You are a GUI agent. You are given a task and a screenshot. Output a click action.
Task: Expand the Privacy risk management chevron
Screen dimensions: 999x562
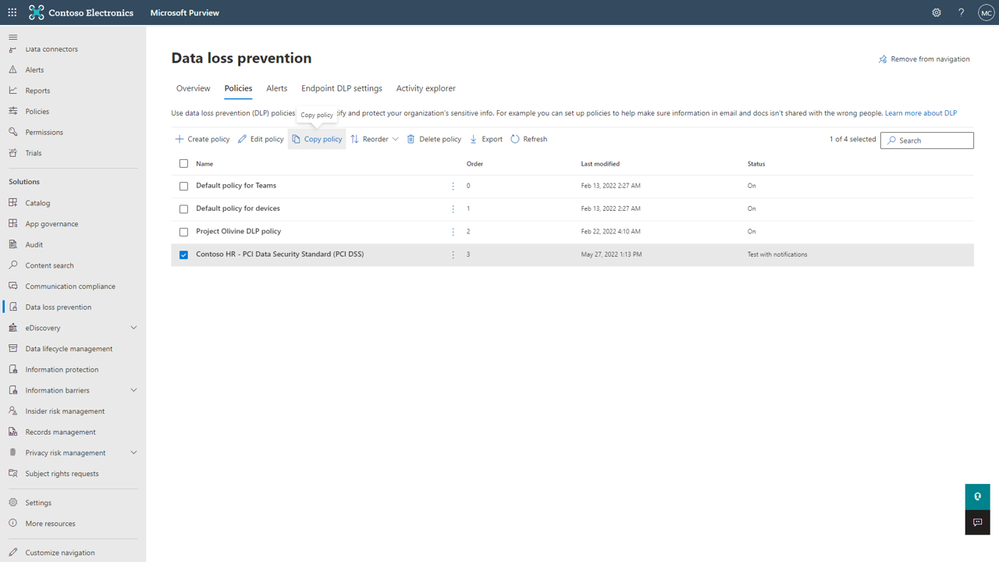pyautogui.click(x=134, y=452)
